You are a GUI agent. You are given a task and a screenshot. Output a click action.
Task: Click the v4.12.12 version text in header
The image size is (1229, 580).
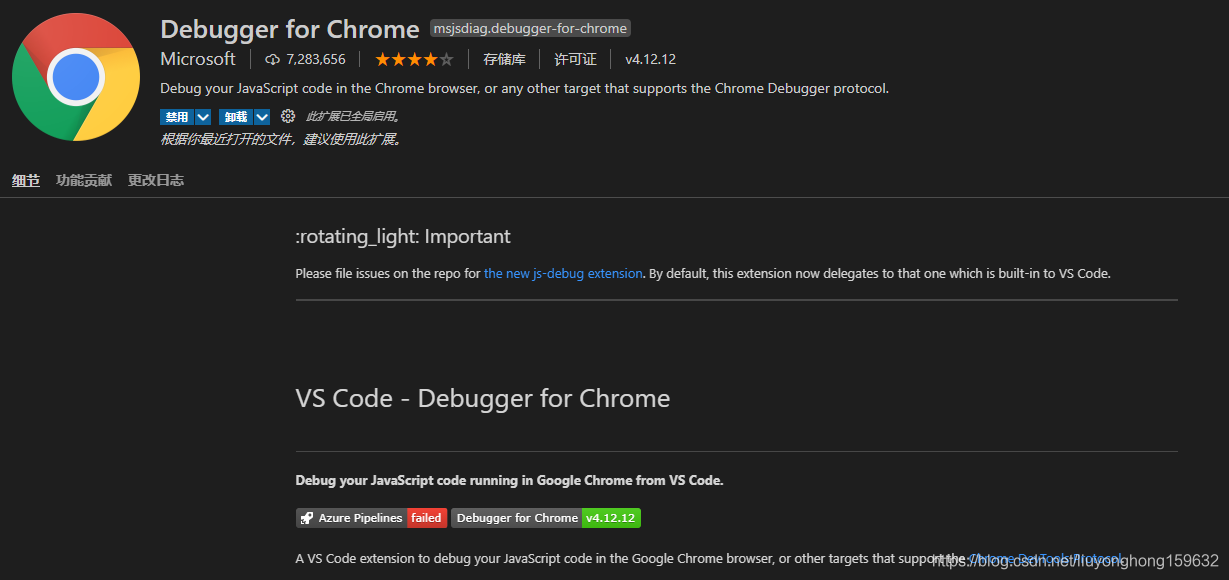coord(651,59)
